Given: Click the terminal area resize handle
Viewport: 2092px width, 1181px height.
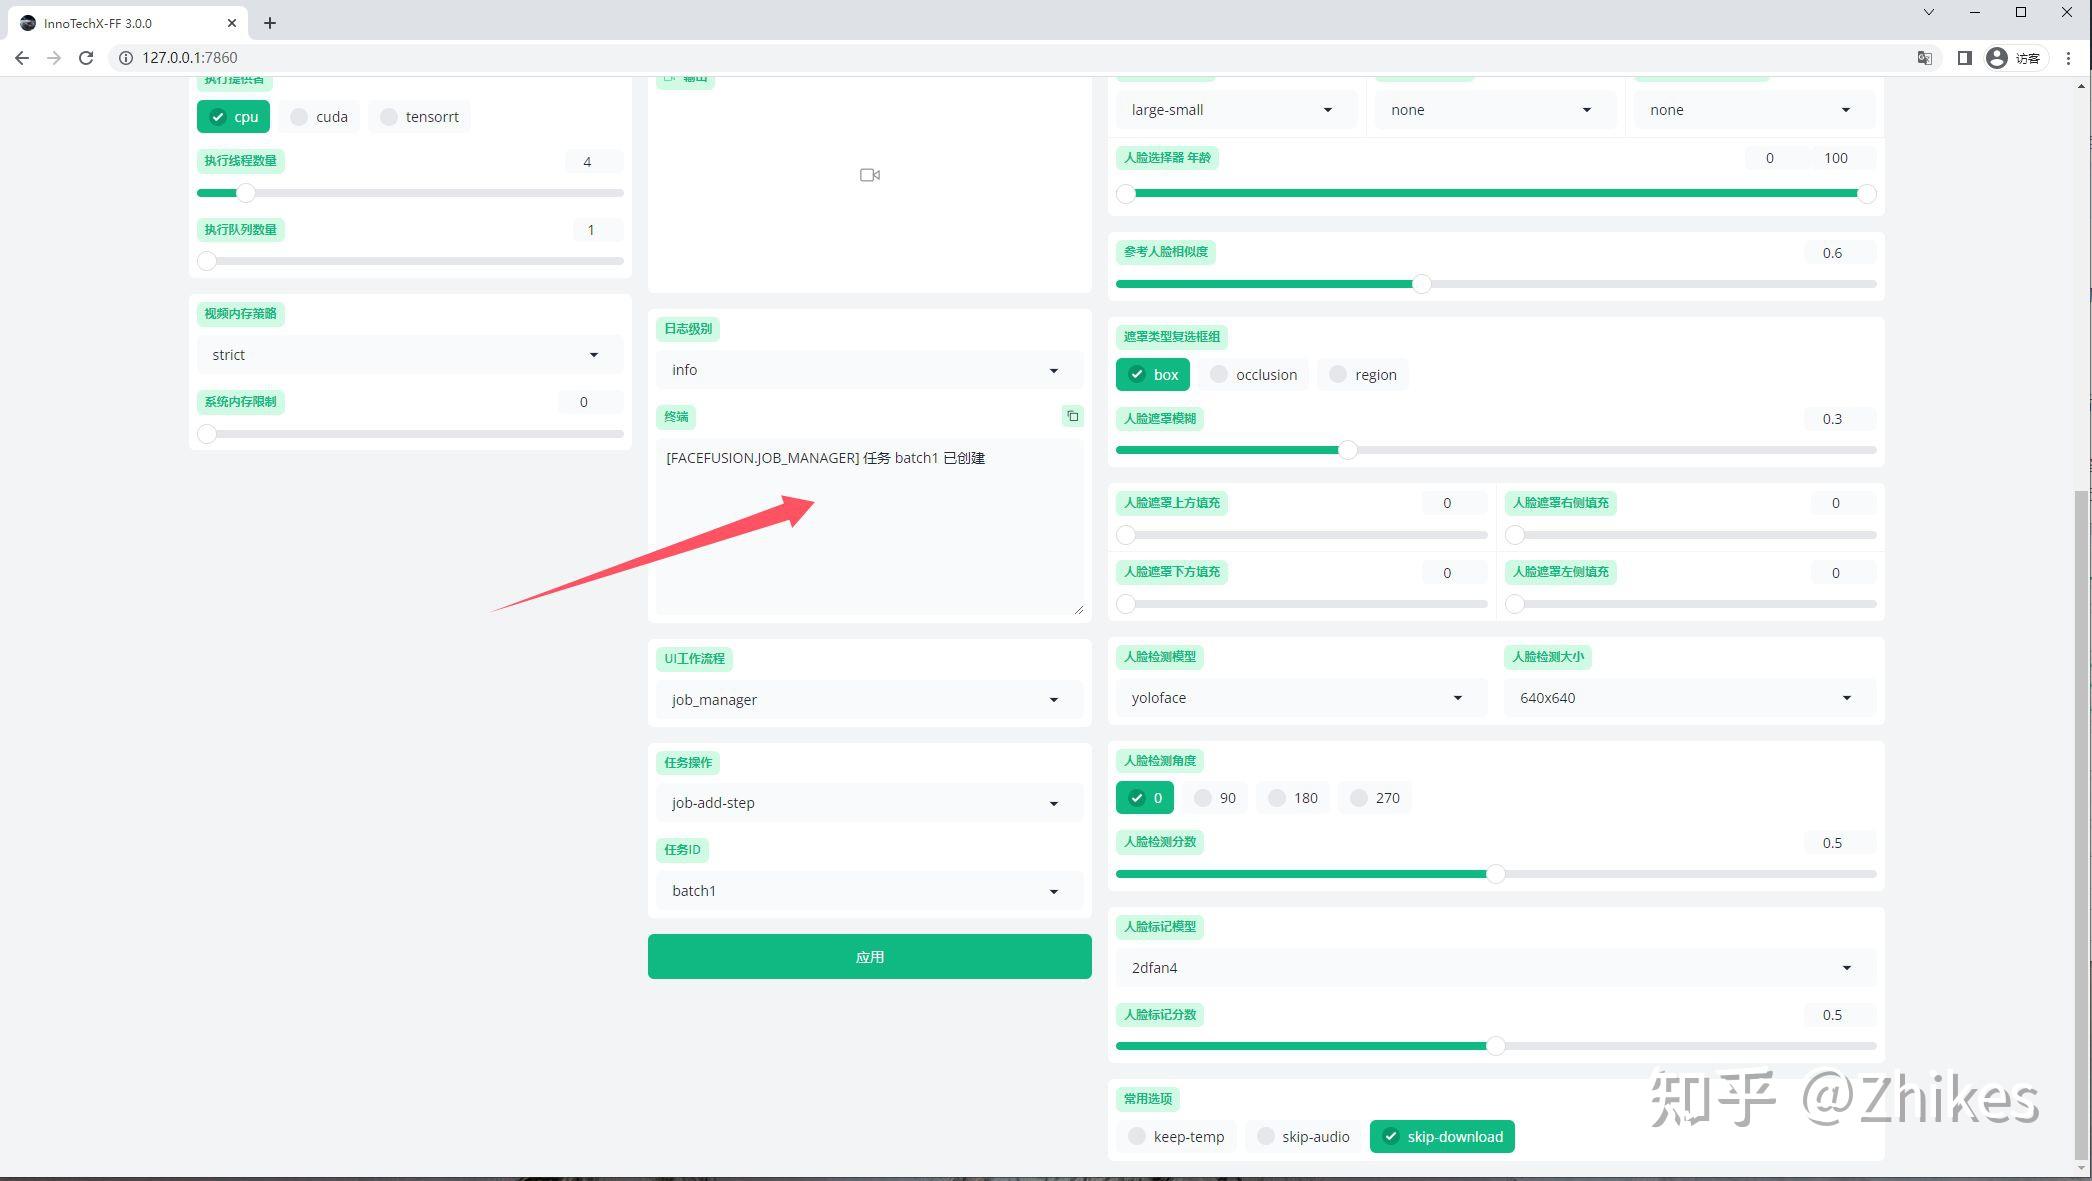Looking at the screenshot, I should 1078,608.
